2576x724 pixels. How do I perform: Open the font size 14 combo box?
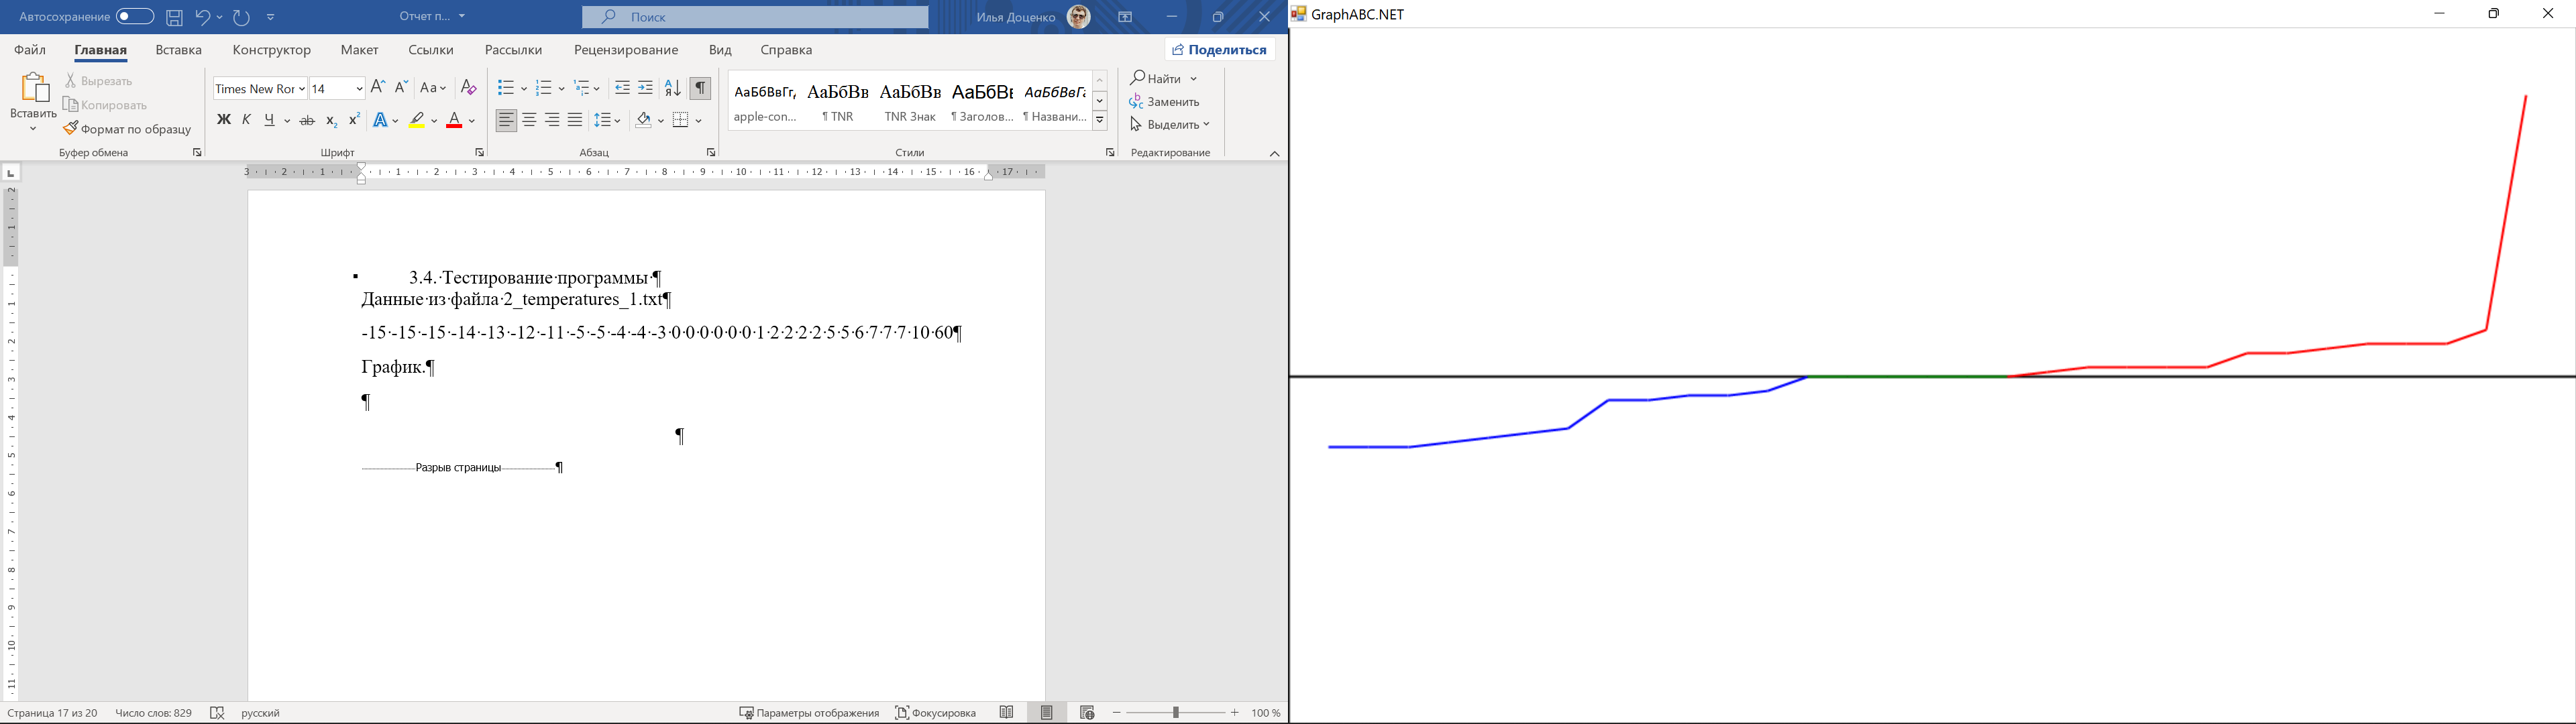(337, 89)
